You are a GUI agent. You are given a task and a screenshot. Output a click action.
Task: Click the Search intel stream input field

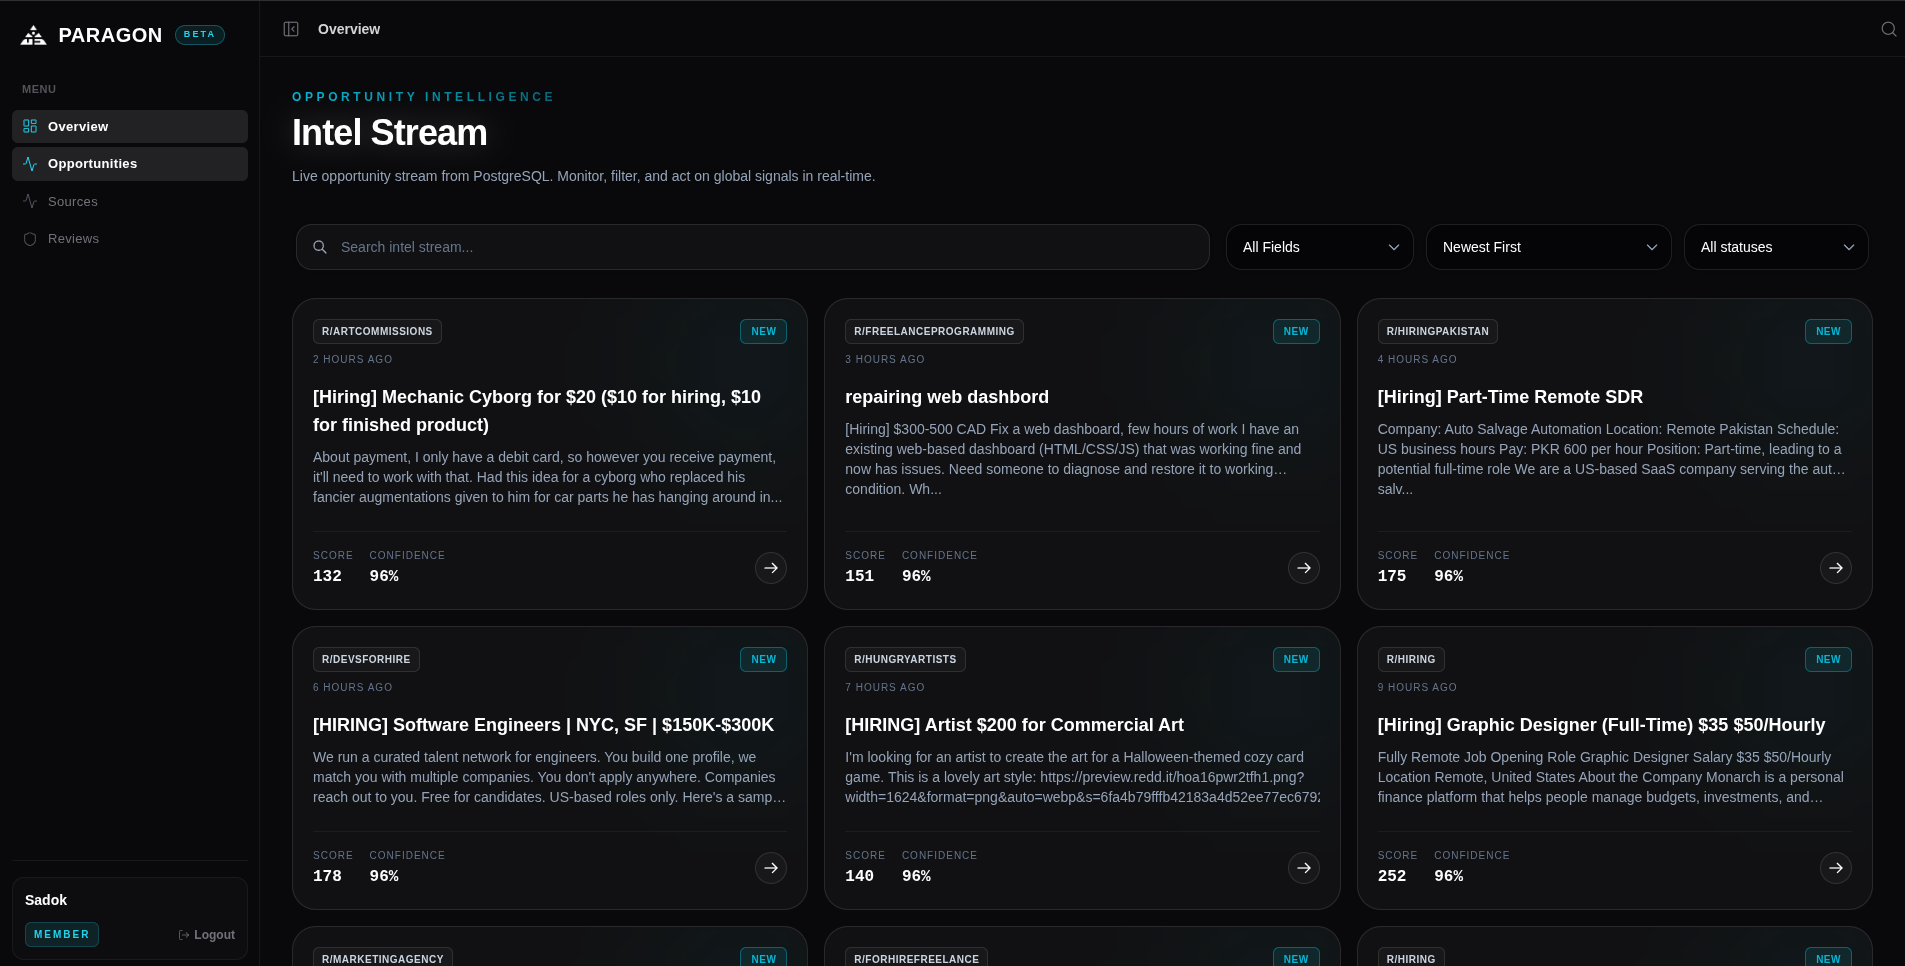coord(753,247)
